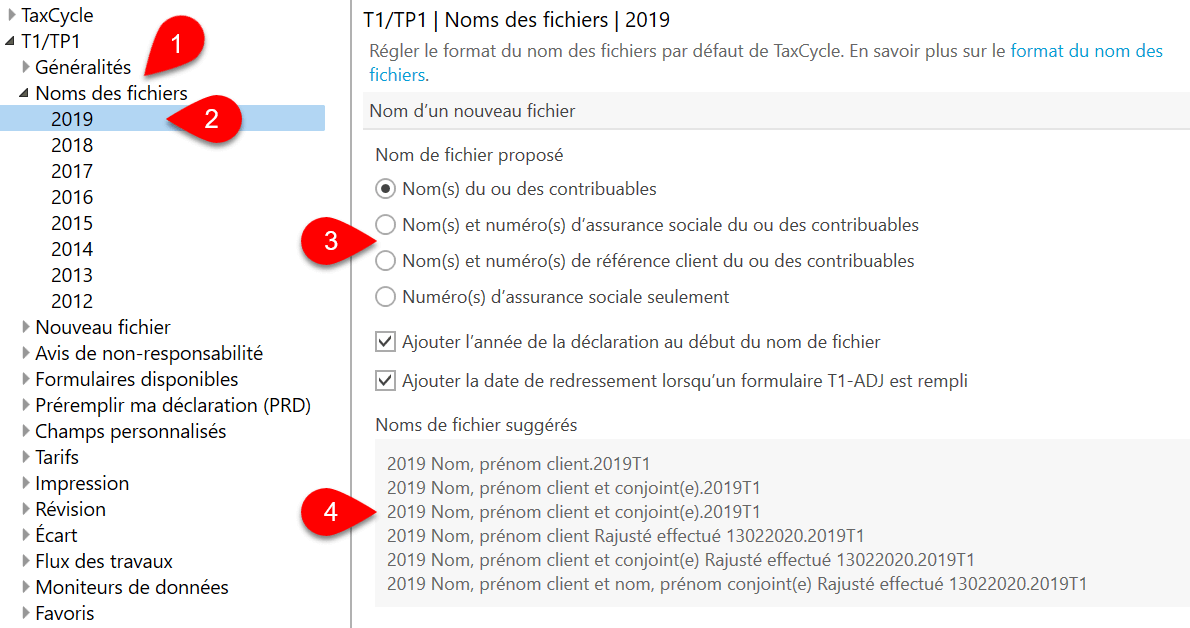The width and height of the screenshot is (1190, 628).
Task: Select the 2018 file name year
Action: point(72,145)
